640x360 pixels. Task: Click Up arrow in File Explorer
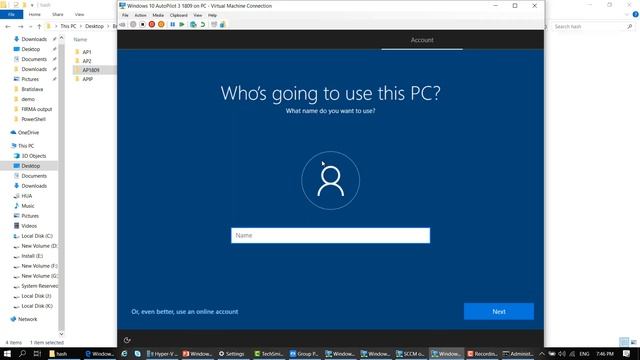[39, 27]
